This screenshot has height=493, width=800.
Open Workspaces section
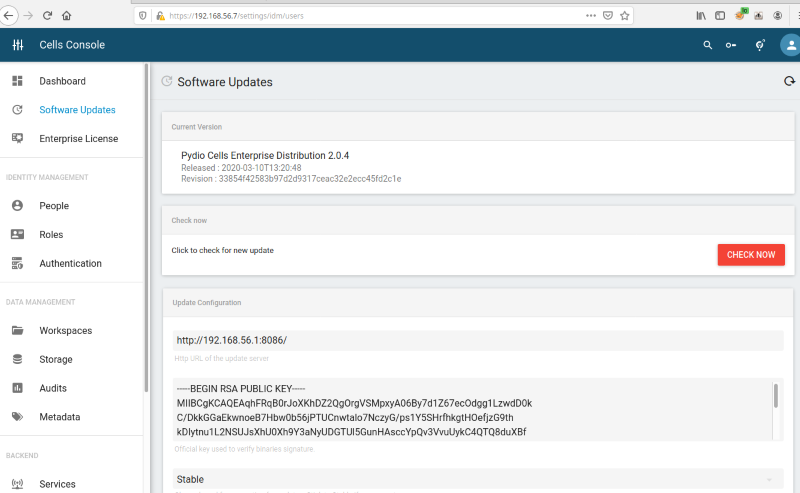pos(65,331)
